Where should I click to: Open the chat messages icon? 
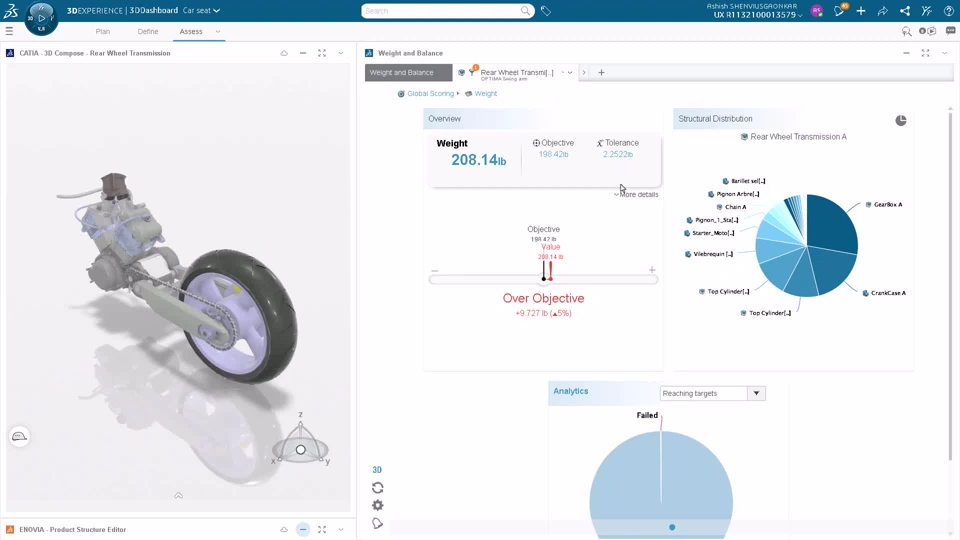[950, 31]
